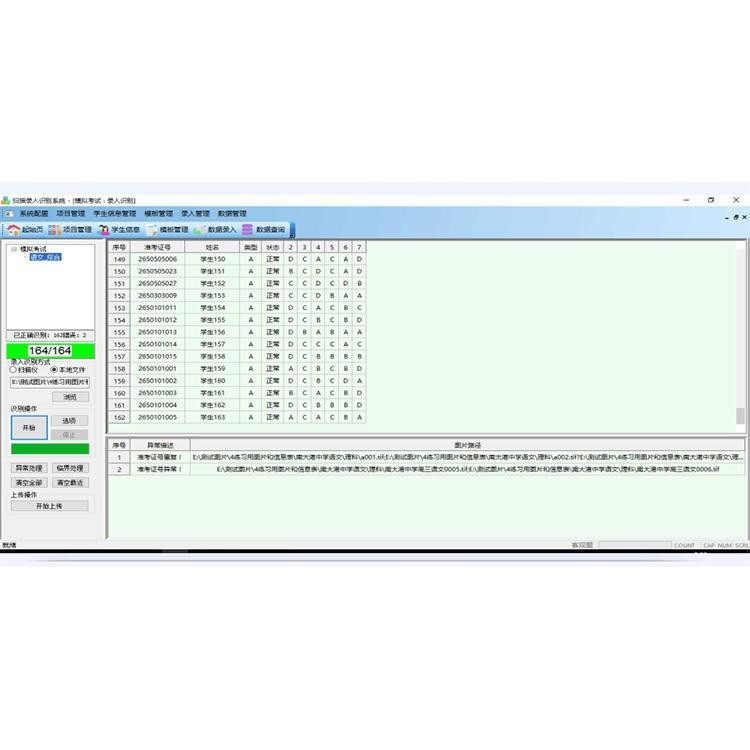The height and width of the screenshot is (750, 750).
Task: Click the name cell 学生157
Action: pos(212,344)
